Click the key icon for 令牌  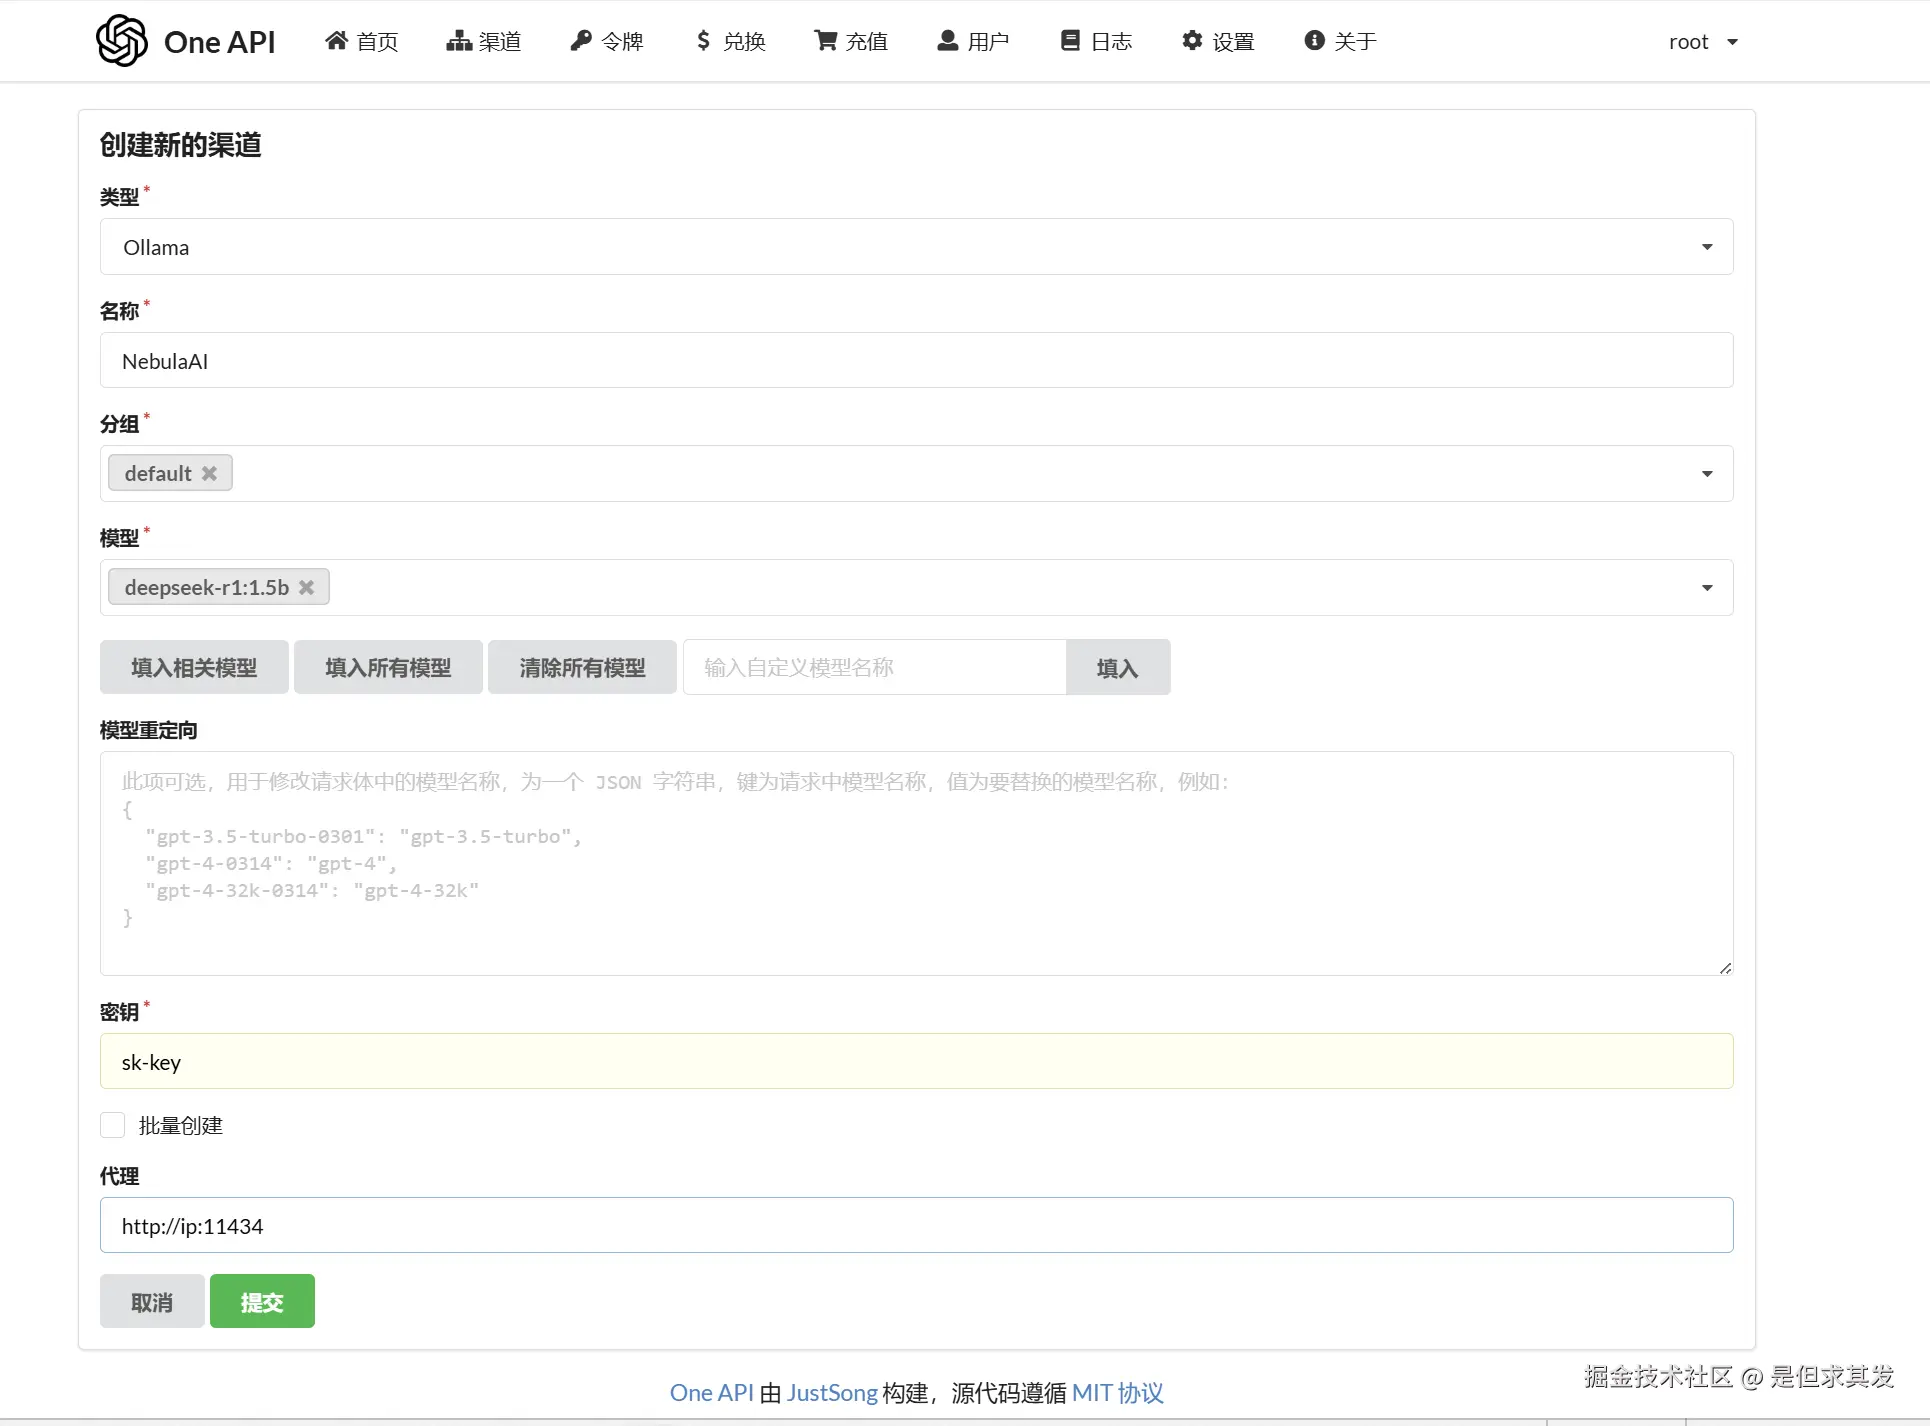pyautogui.click(x=581, y=40)
